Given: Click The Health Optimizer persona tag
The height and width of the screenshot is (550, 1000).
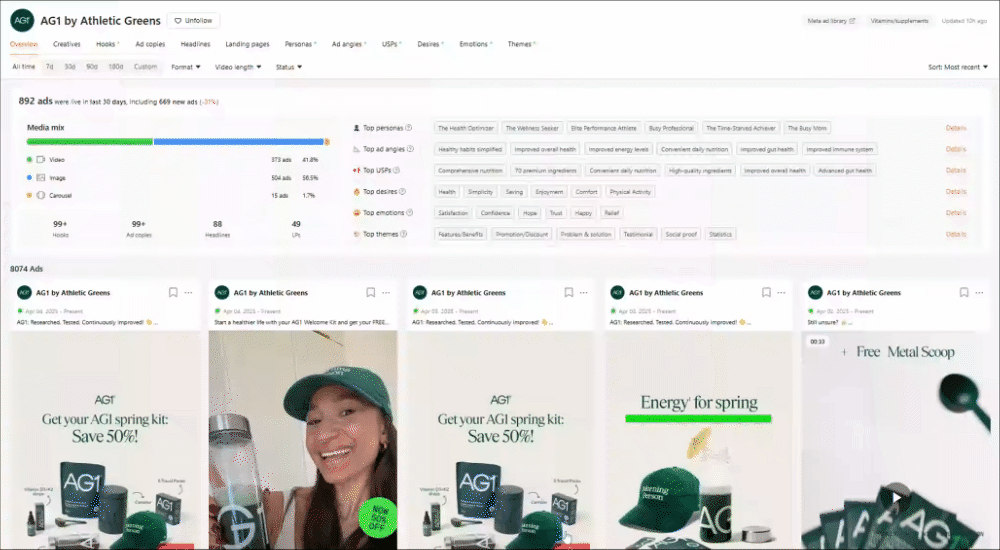Looking at the screenshot, I should click(466, 128).
